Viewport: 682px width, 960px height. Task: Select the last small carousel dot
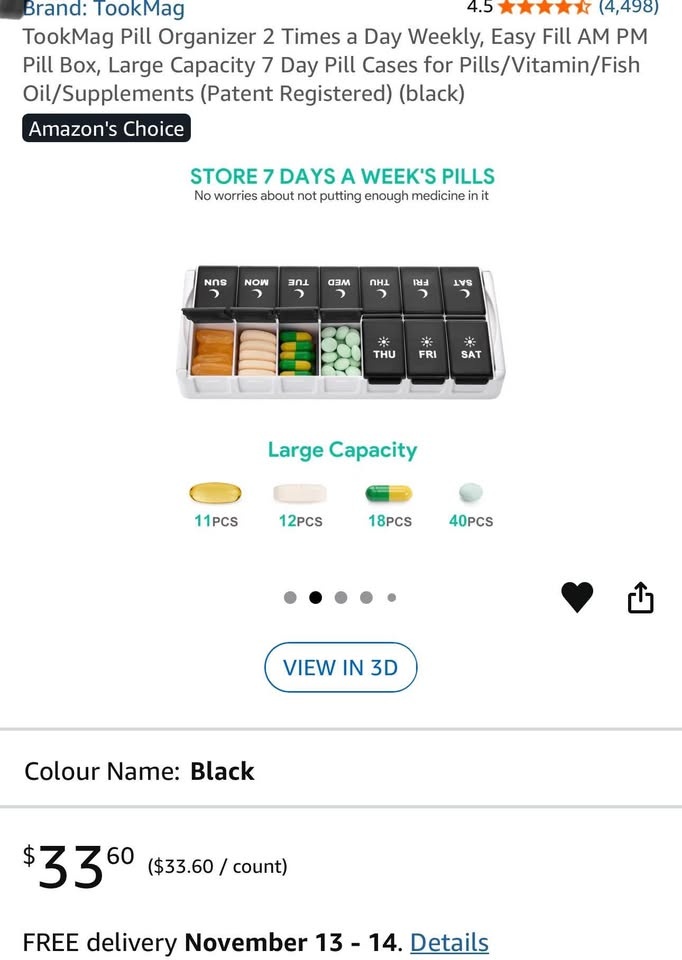point(391,598)
